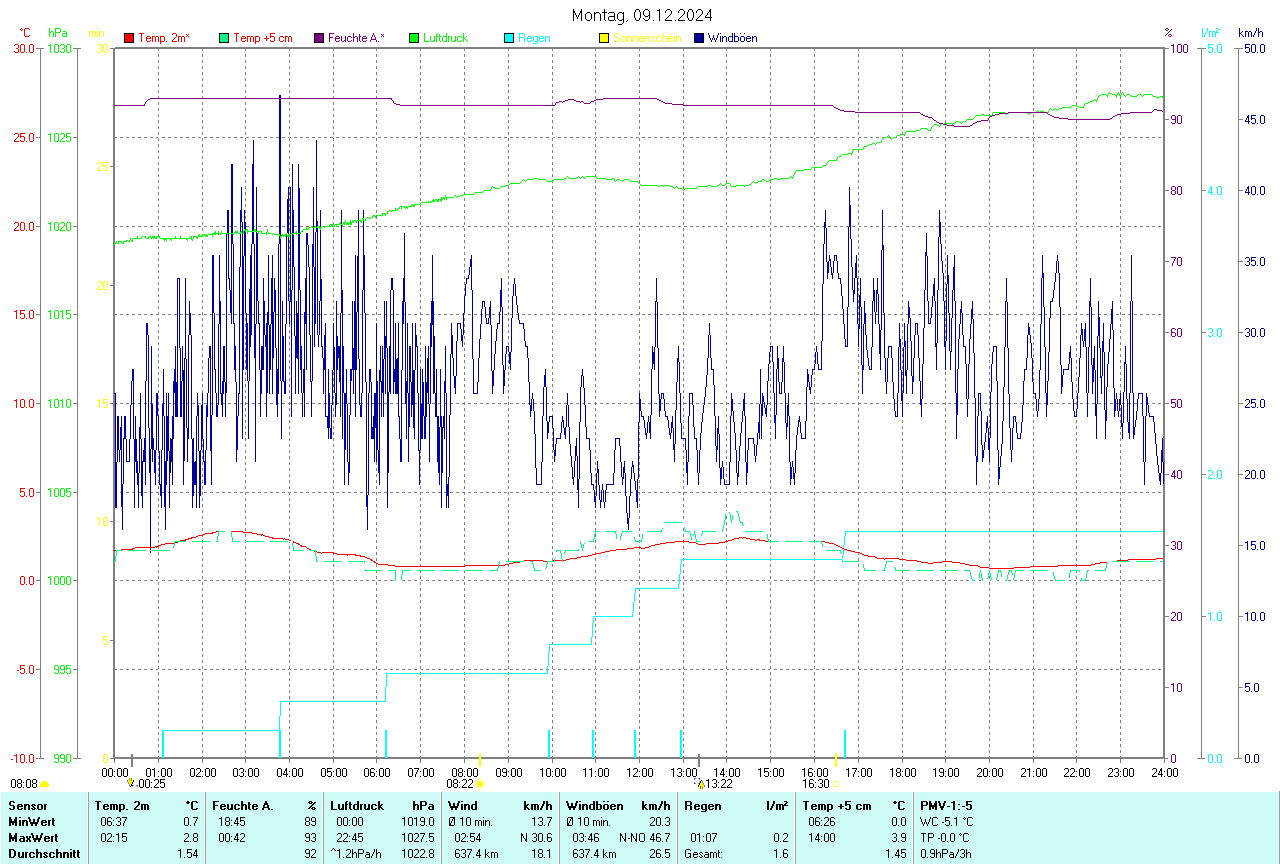Click the °C axis unit label top left
Screen dimensions: 1280x864
click(25, 33)
